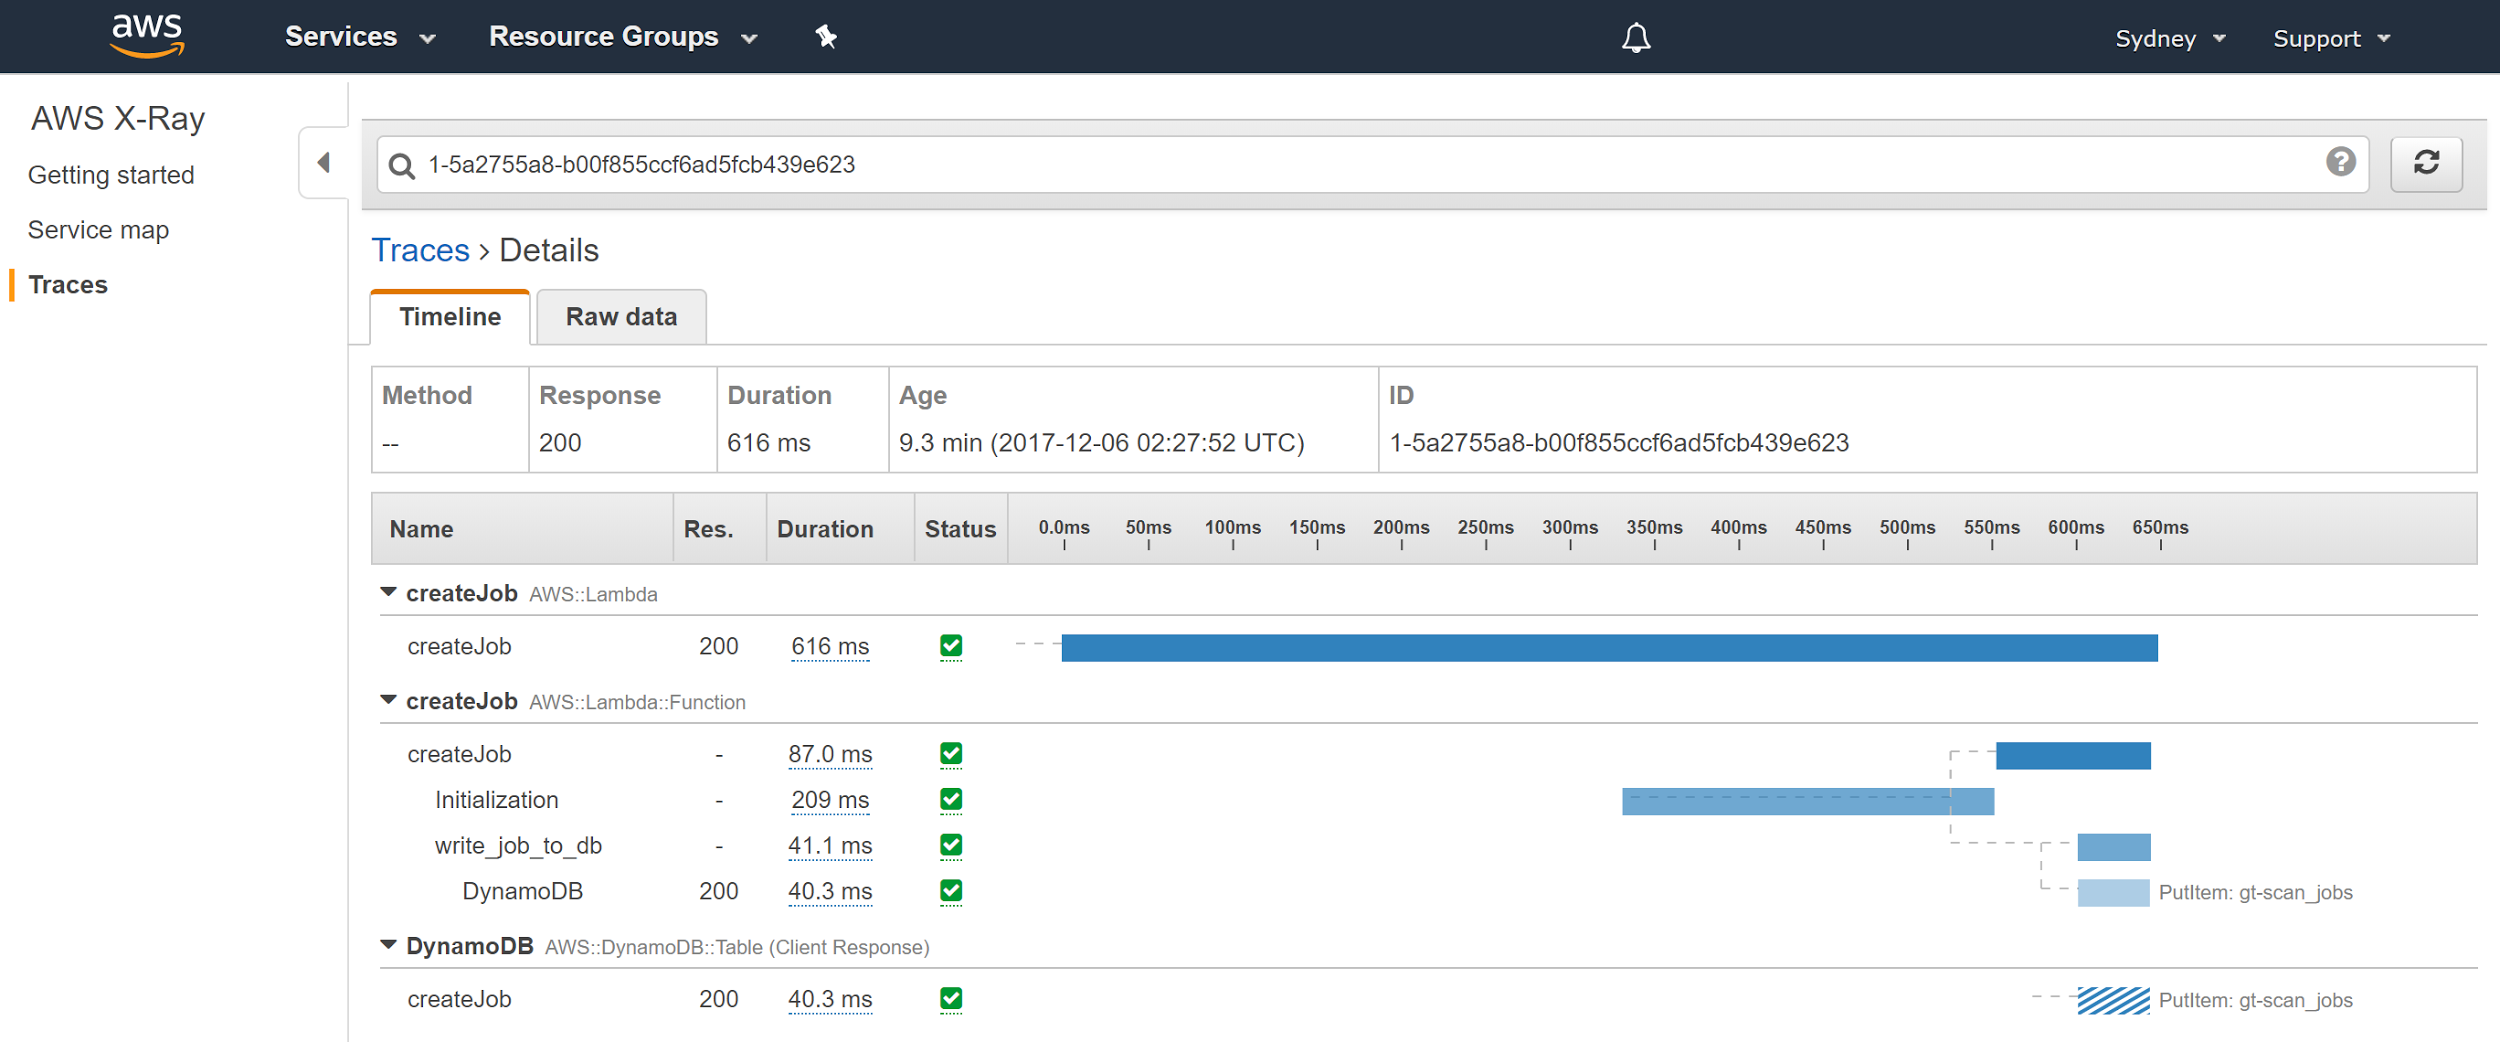Click the status check for createJob 87.0 ms
Screen dimensions: 2500x1042
coord(951,754)
